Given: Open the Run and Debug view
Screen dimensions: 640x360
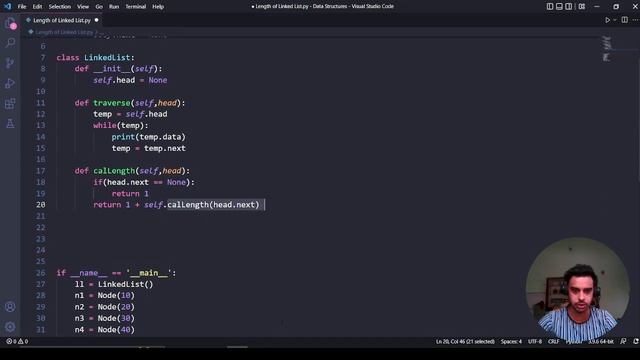Looking at the screenshot, I should [x=10, y=83].
